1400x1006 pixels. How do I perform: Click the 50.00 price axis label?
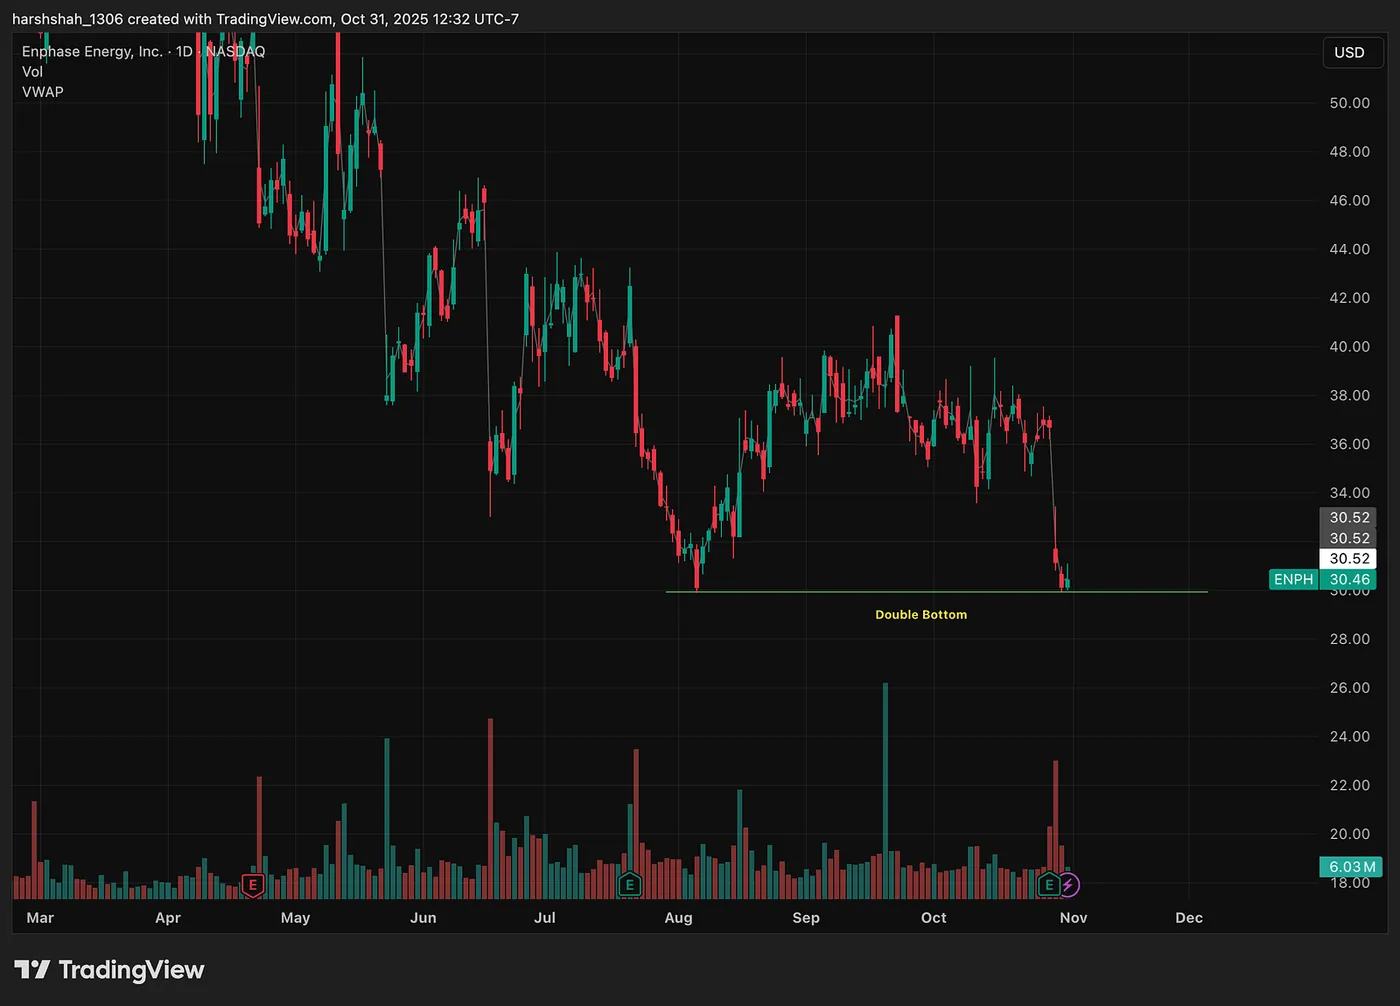click(1349, 103)
